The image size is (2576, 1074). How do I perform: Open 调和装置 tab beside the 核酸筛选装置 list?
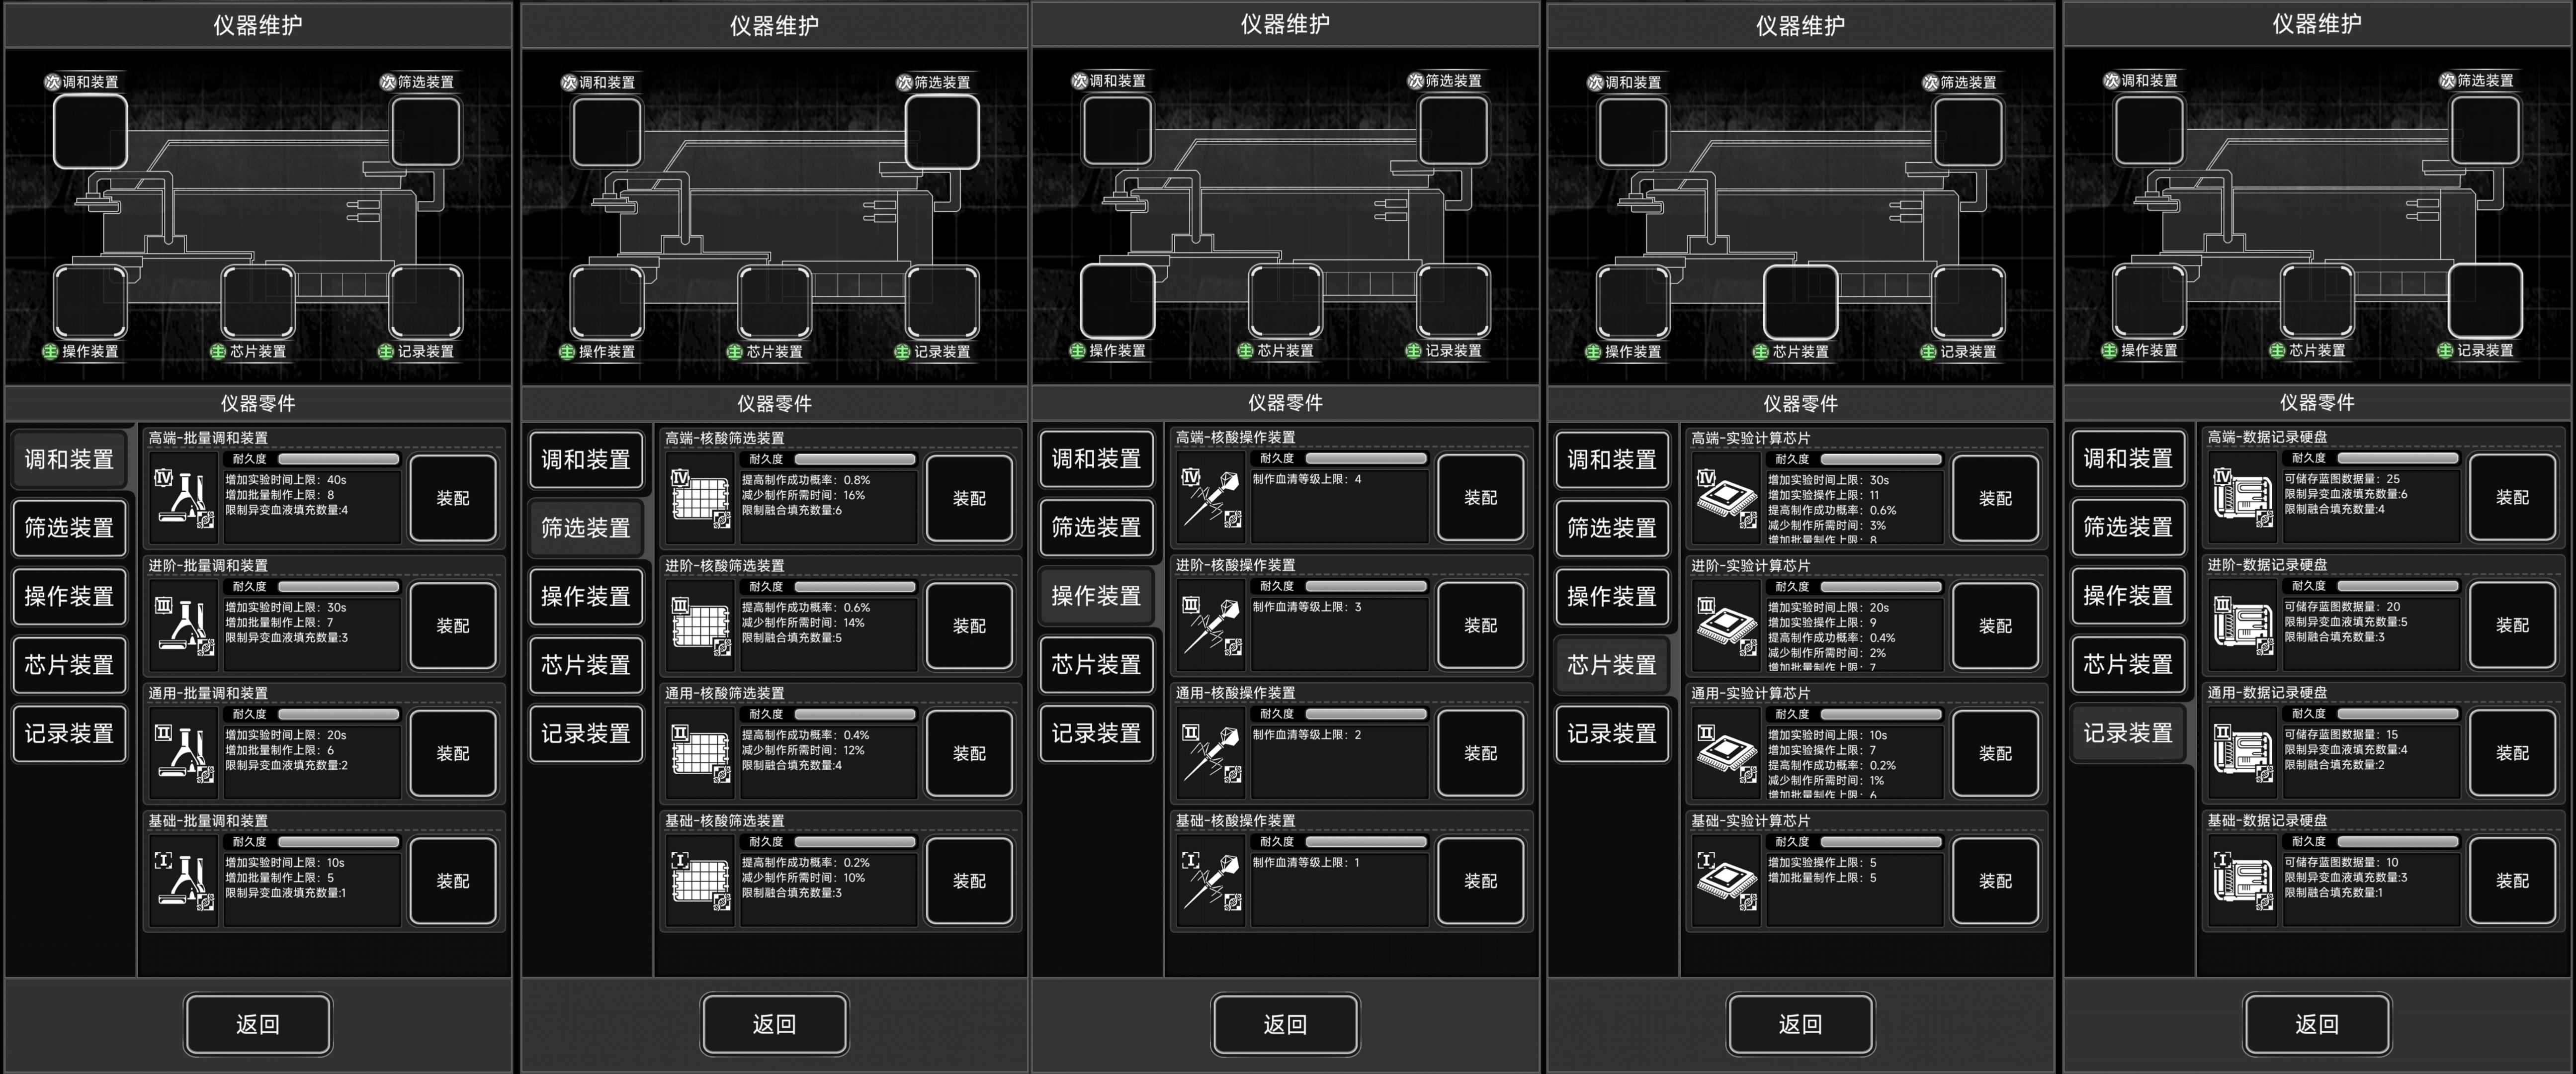[585, 459]
